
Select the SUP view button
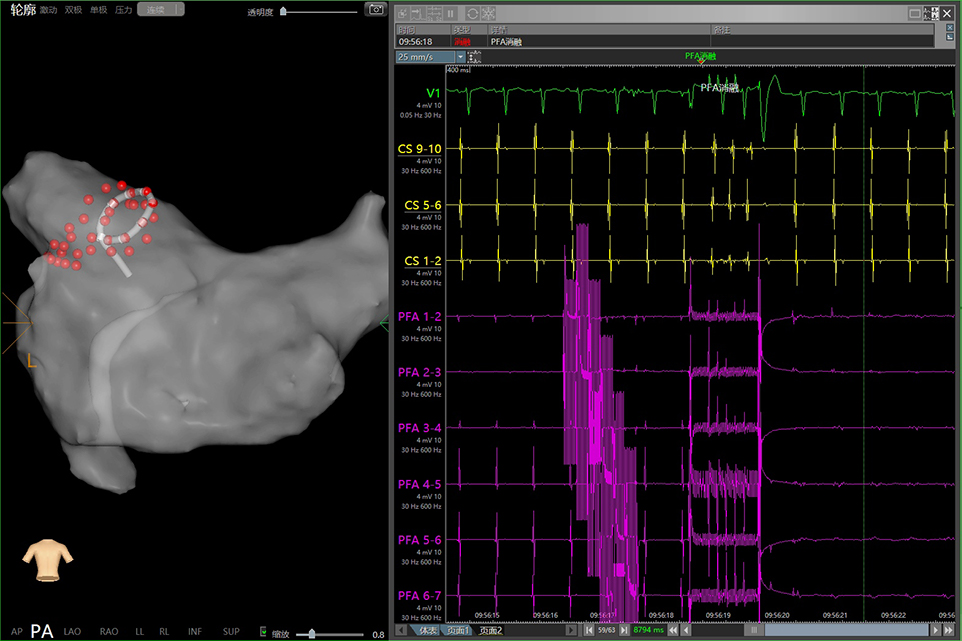[x=231, y=632]
